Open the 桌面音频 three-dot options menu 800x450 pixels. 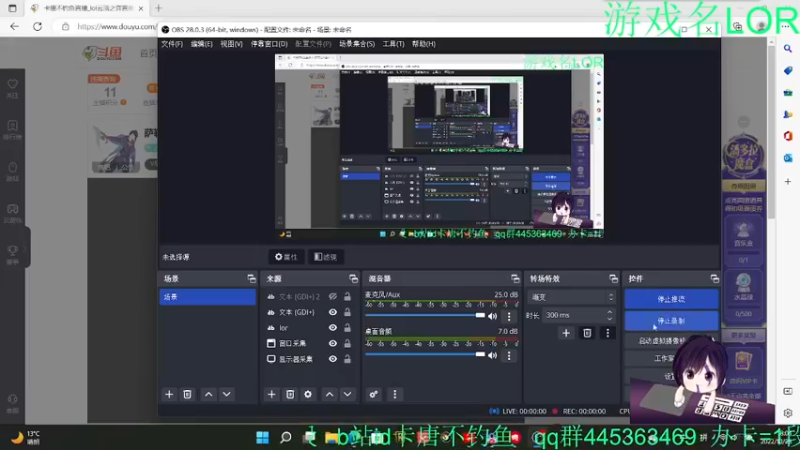[509, 355]
